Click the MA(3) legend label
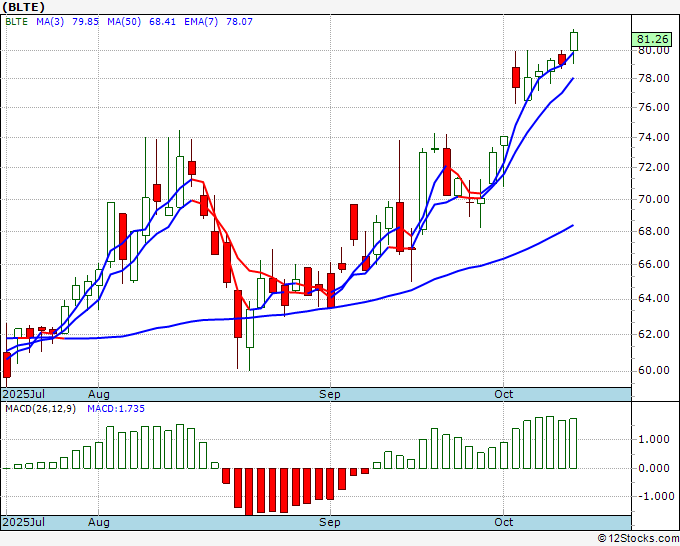680x546 pixels. (50, 22)
